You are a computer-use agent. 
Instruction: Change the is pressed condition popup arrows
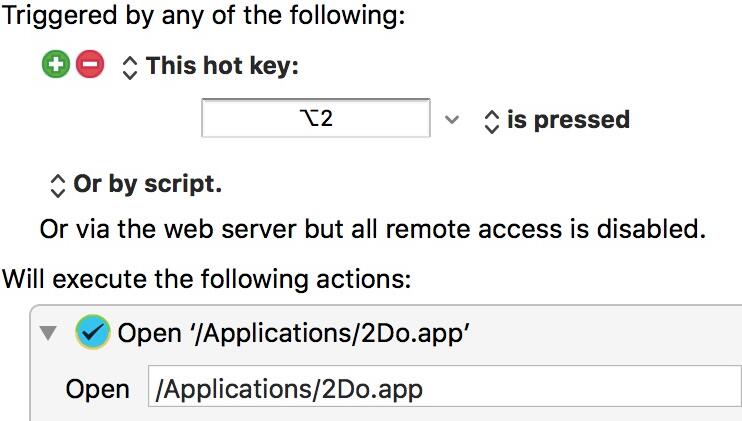click(492, 122)
